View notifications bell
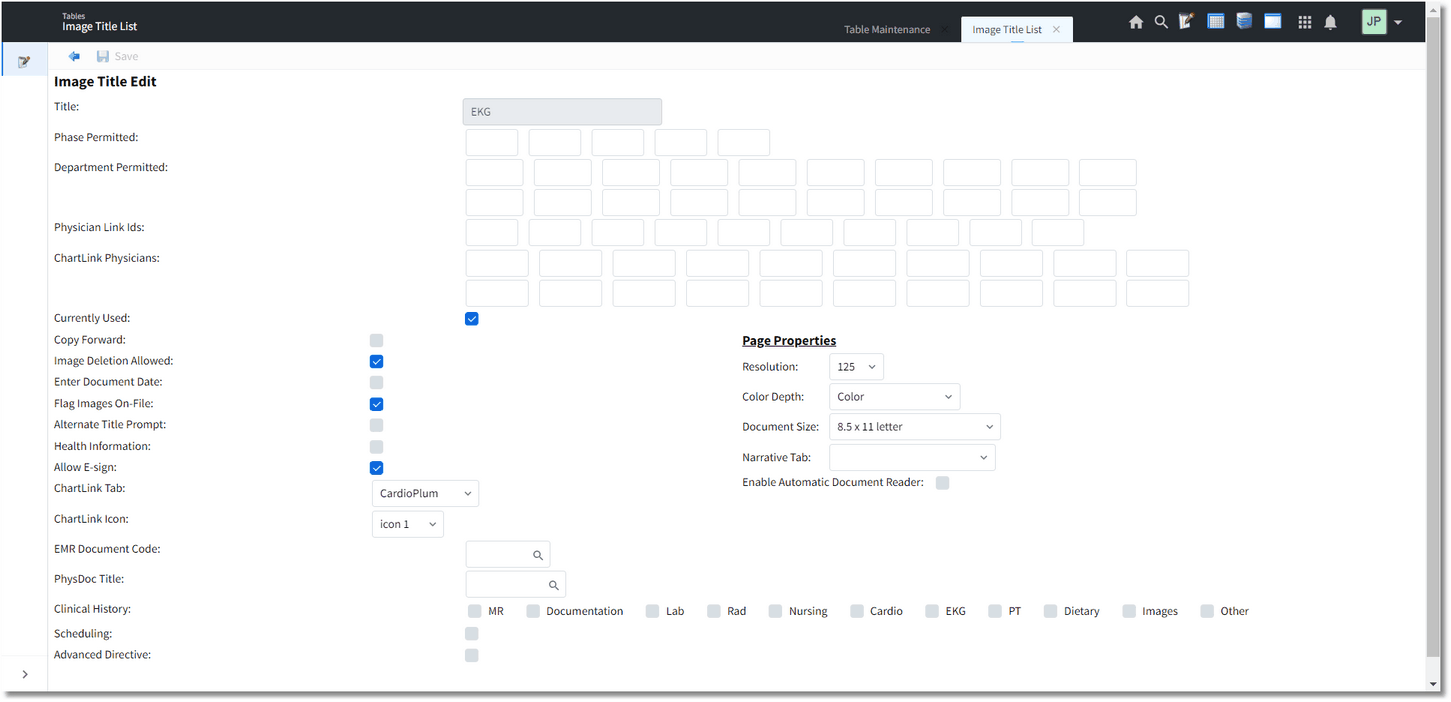 pyautogui.click(x=1331, y=22)
